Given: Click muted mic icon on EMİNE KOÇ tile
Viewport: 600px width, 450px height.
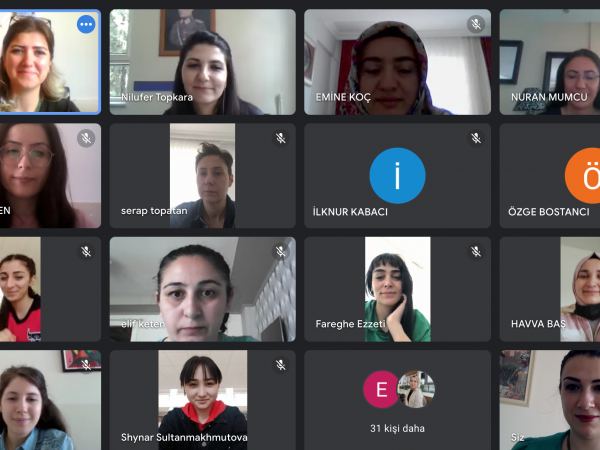Looking at the screenshot, I should click(x=476, y=24).
